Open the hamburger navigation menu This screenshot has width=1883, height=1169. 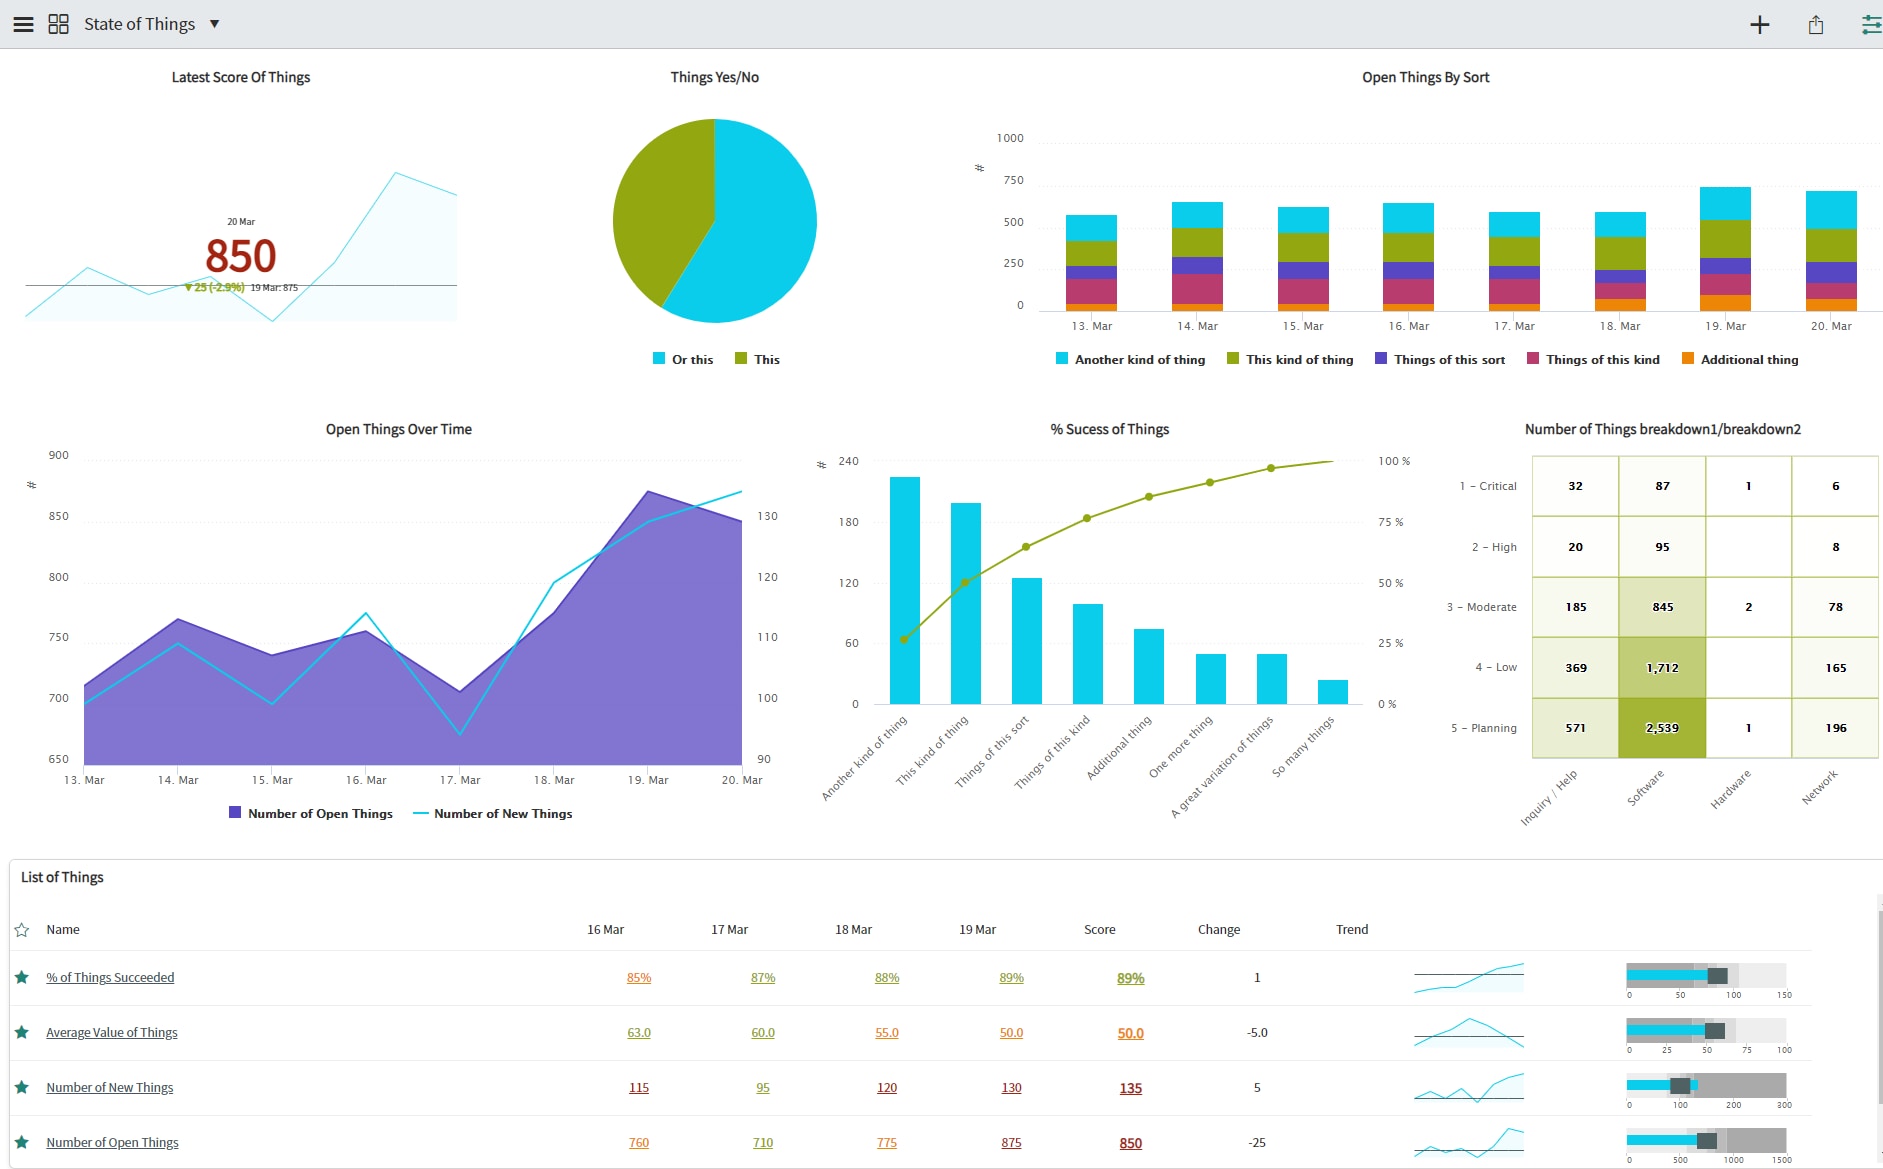[x=22, y=23]
